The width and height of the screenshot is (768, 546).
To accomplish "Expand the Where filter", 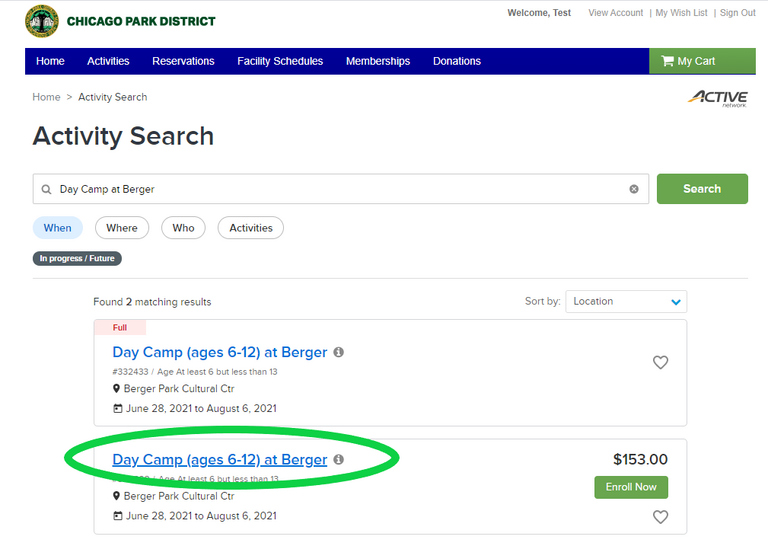I will [122, 228].
